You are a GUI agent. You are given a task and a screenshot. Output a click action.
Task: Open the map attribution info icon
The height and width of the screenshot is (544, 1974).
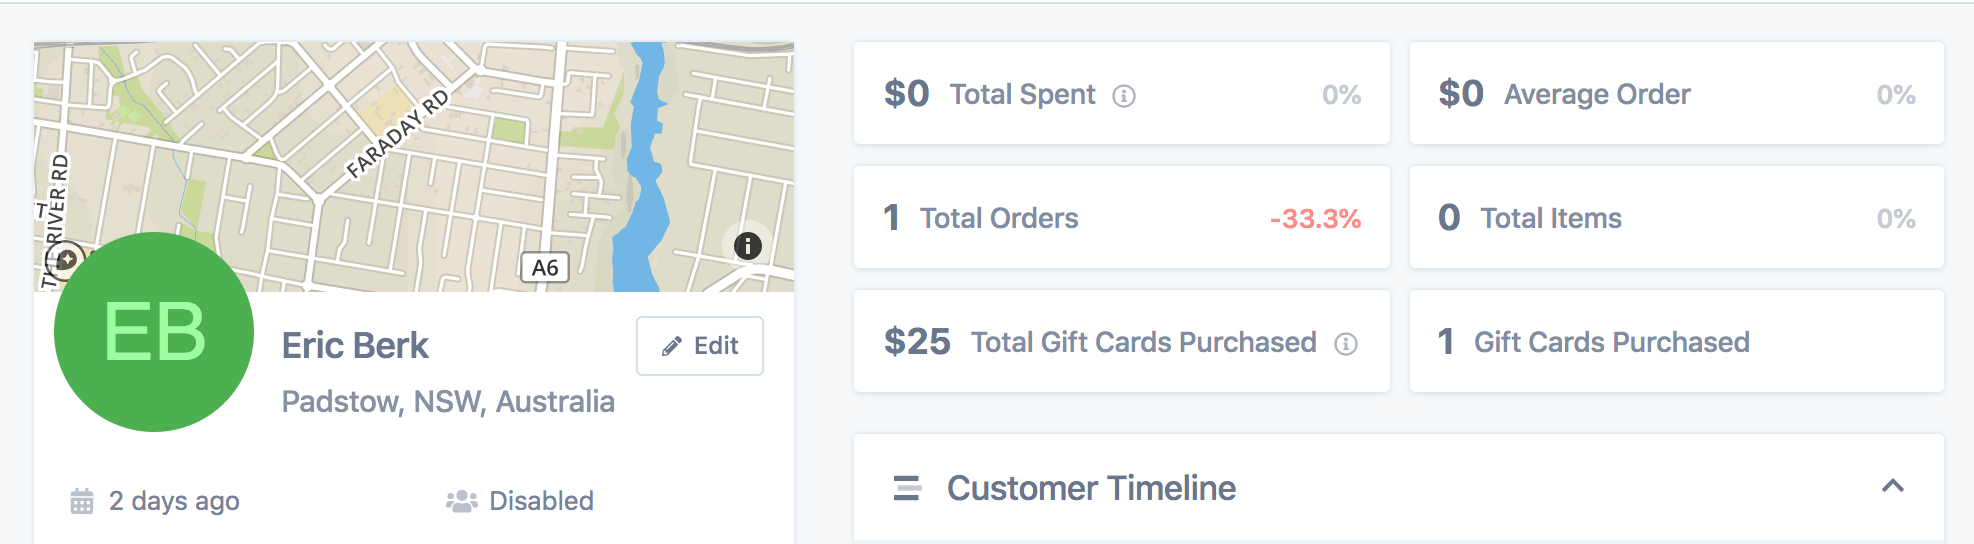[x=748, y=246]
